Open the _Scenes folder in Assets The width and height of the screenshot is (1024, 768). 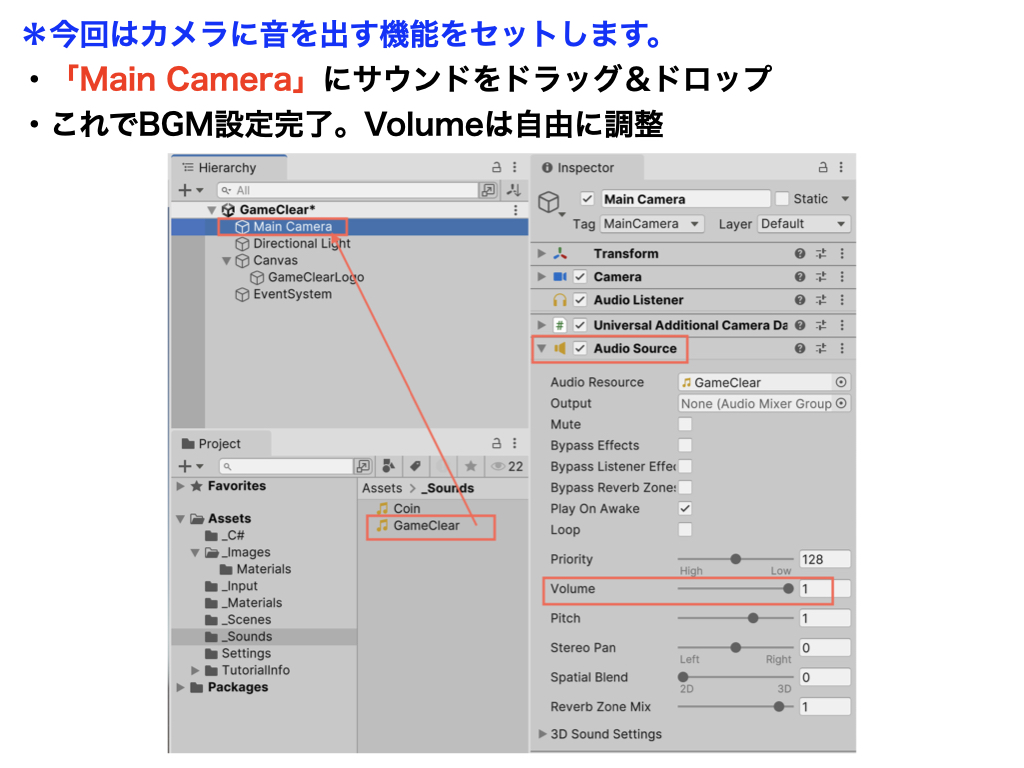246,620
